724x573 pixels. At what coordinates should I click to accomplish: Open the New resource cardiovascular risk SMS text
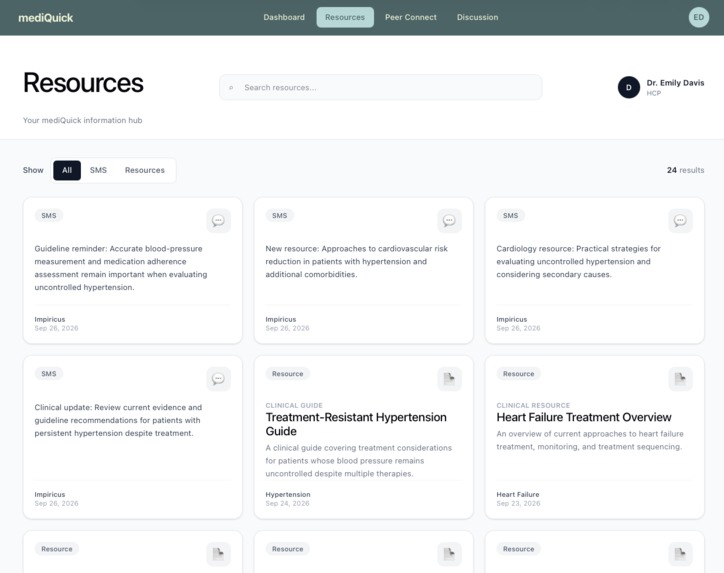[x=356, y=261]
